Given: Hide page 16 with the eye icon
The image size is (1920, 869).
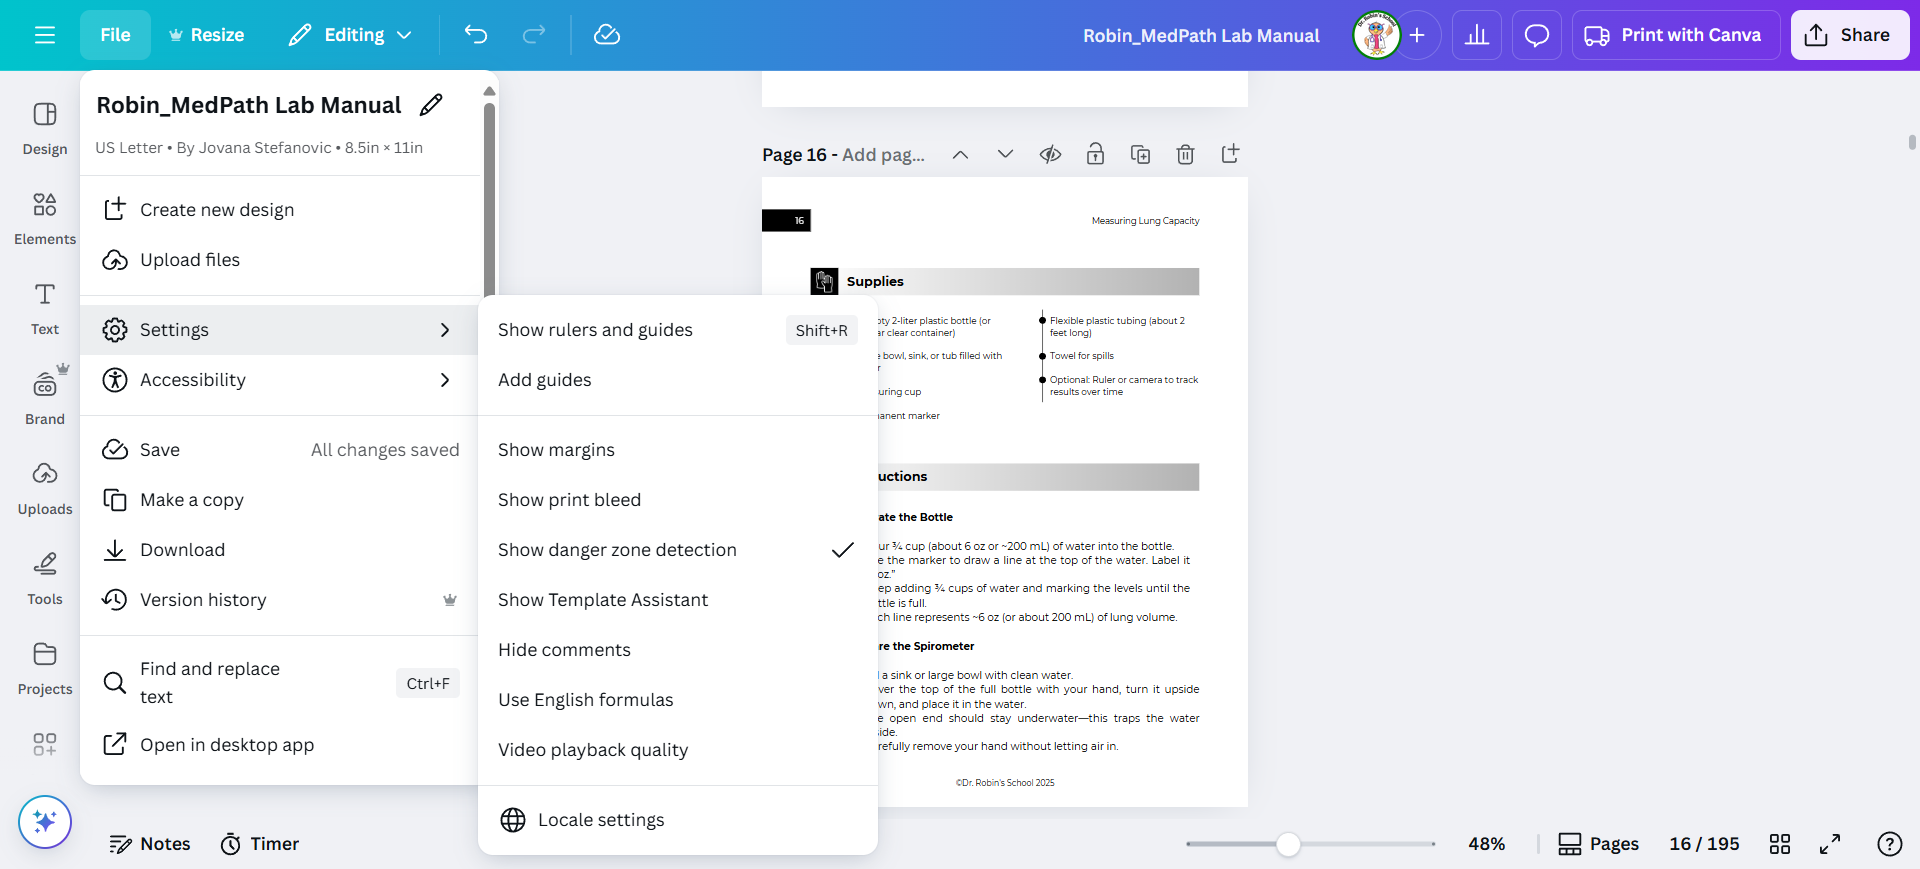Looking at the screenshot, I should (x=1050, y=154).
